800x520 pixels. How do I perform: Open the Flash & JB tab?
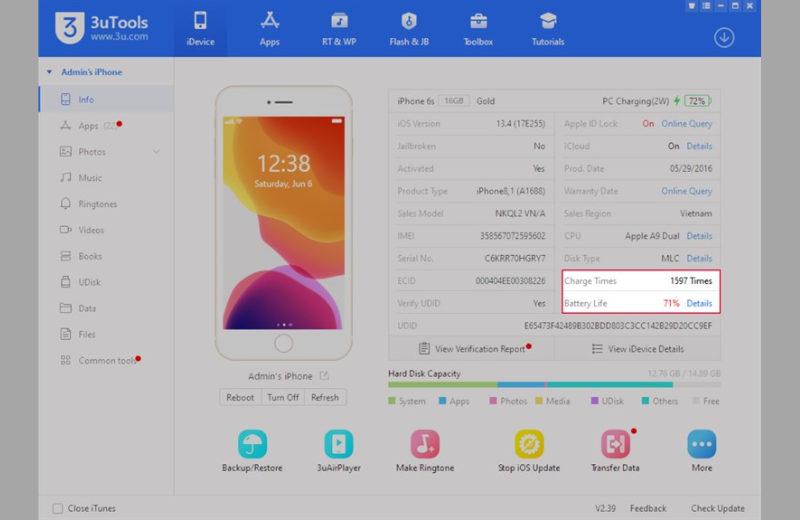click(x=409, y=29)
